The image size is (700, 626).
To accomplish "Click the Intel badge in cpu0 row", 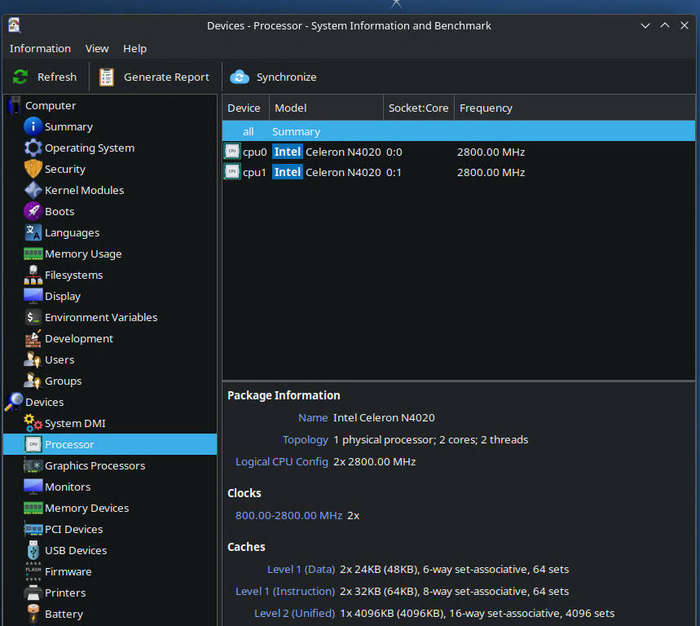I will [288, 152].
